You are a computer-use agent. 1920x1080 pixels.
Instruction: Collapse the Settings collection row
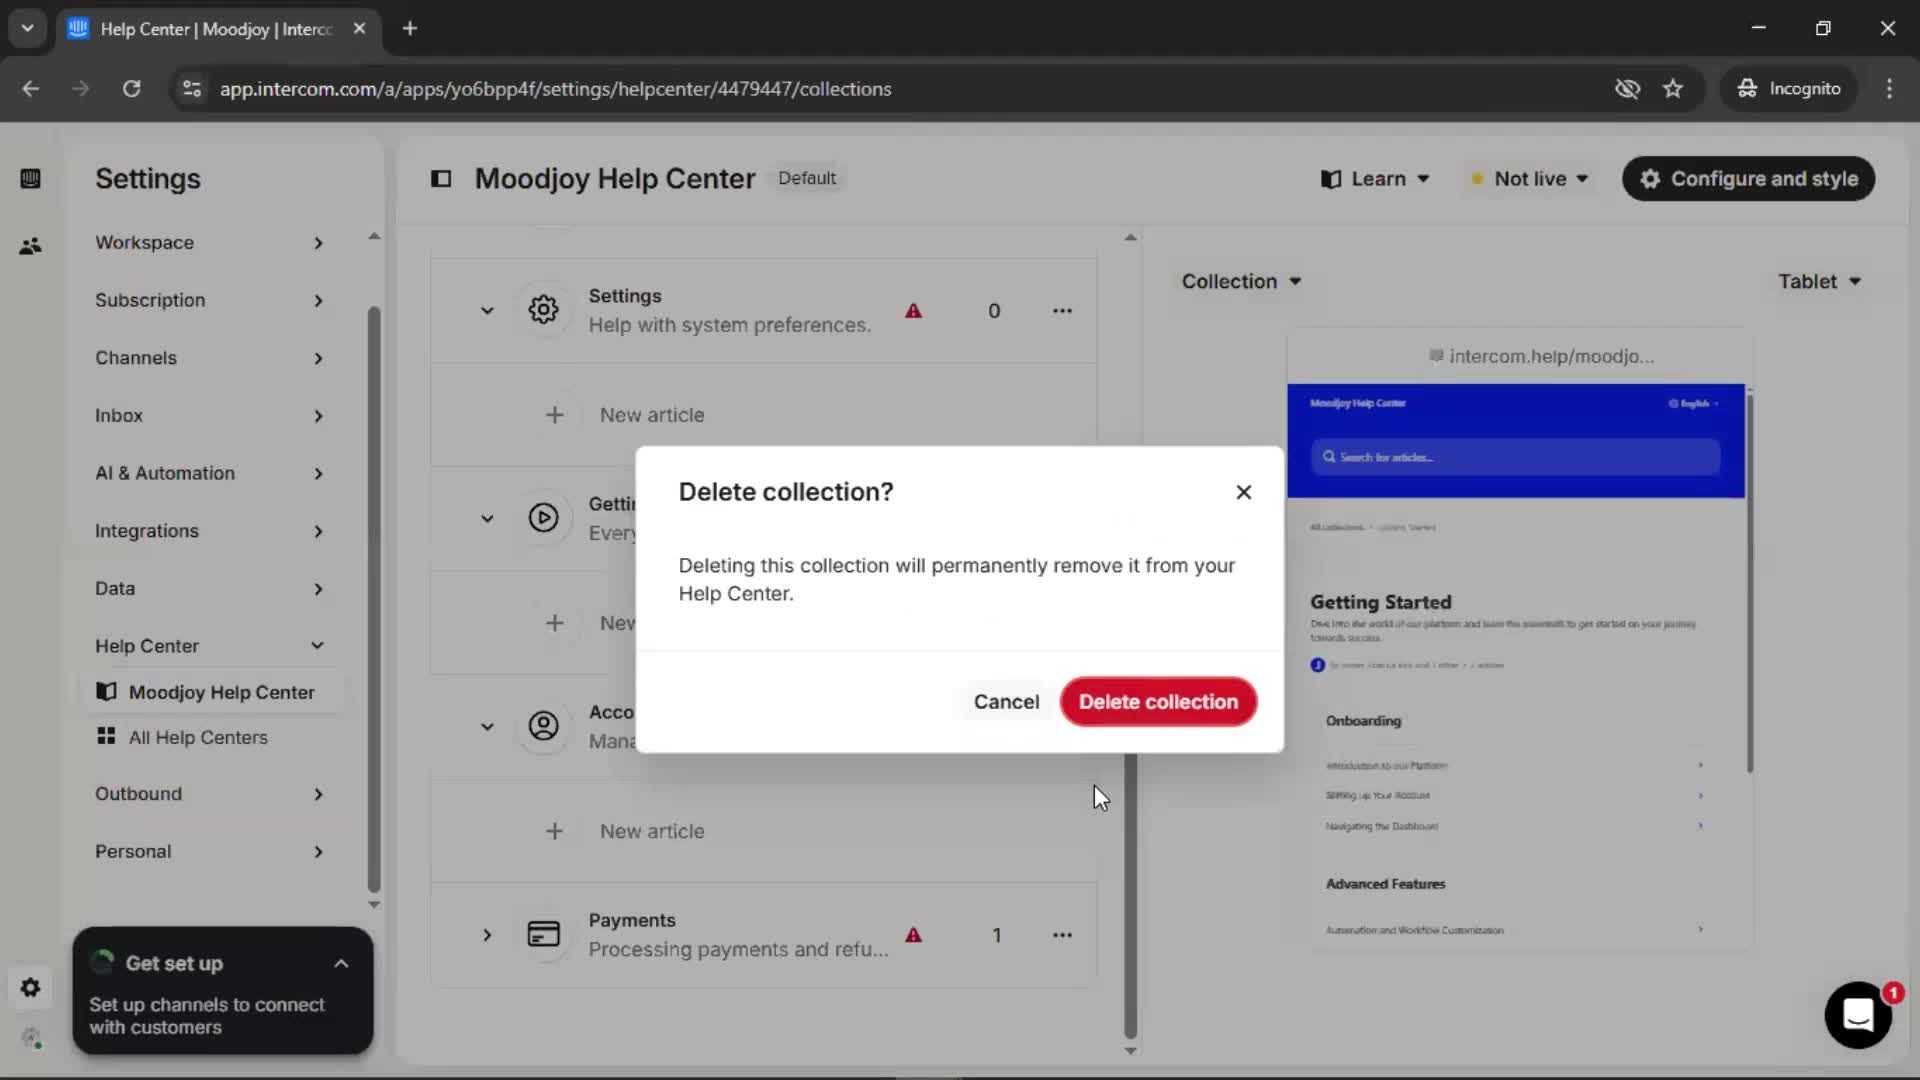[487, 311]
